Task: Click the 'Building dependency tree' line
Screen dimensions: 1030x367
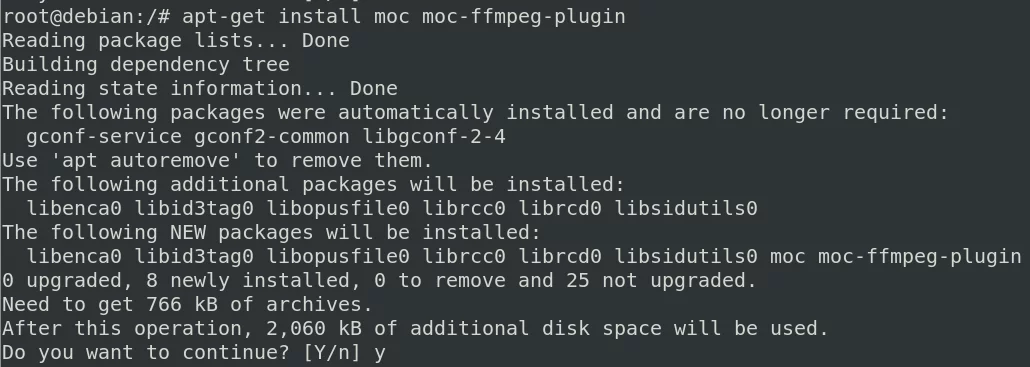Action: (146, 64)
